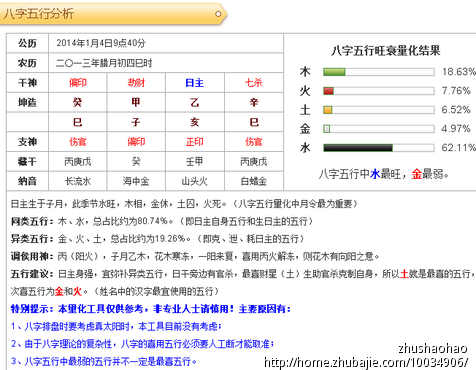The height and width of the screenshot is (370, 476).
Task: Click the 亥 earthly branch cell
Action: click(x=195, y=122)
